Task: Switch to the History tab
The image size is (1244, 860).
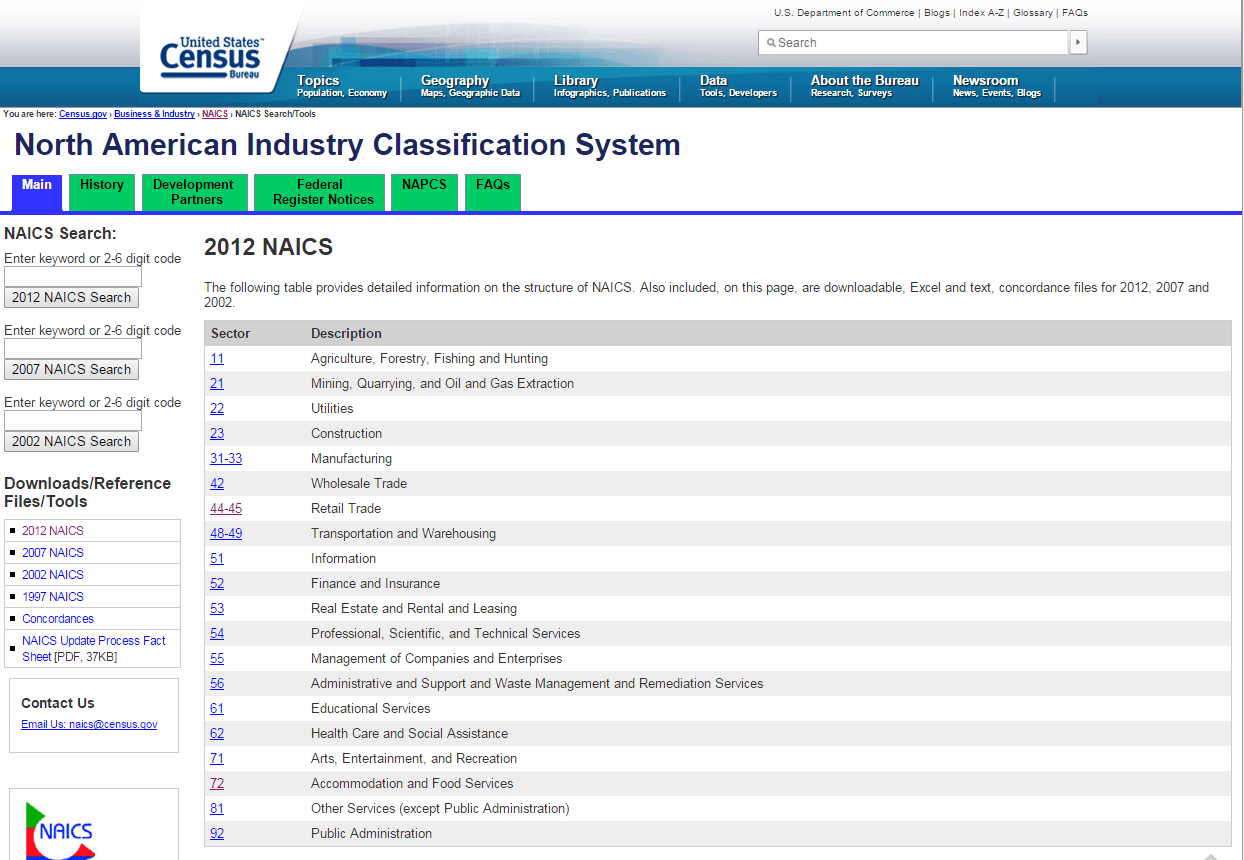Action: pos(102,192)
